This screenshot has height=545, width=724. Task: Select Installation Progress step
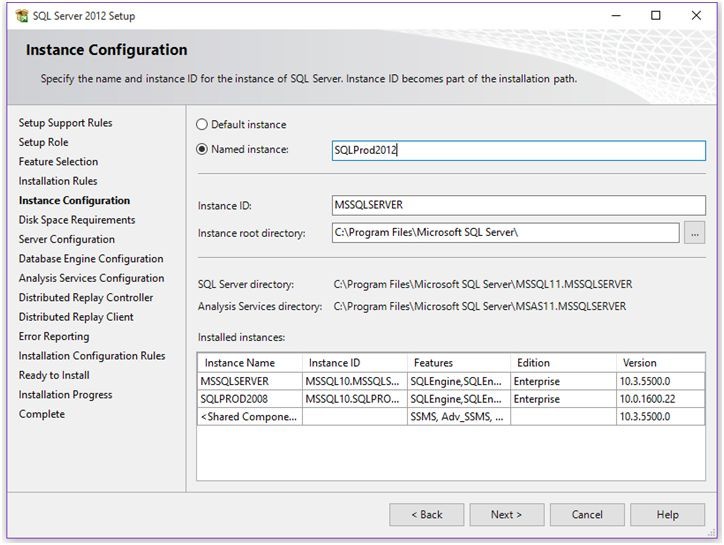66,394
